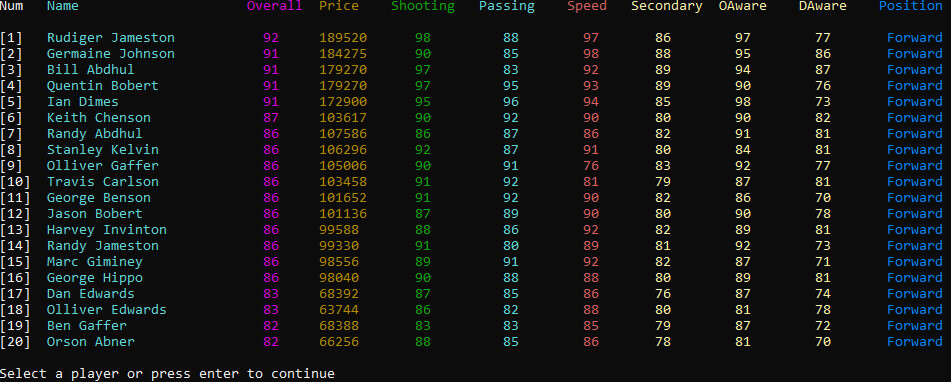Click the Price column header
951x382 pixels.
coord(339,6)
